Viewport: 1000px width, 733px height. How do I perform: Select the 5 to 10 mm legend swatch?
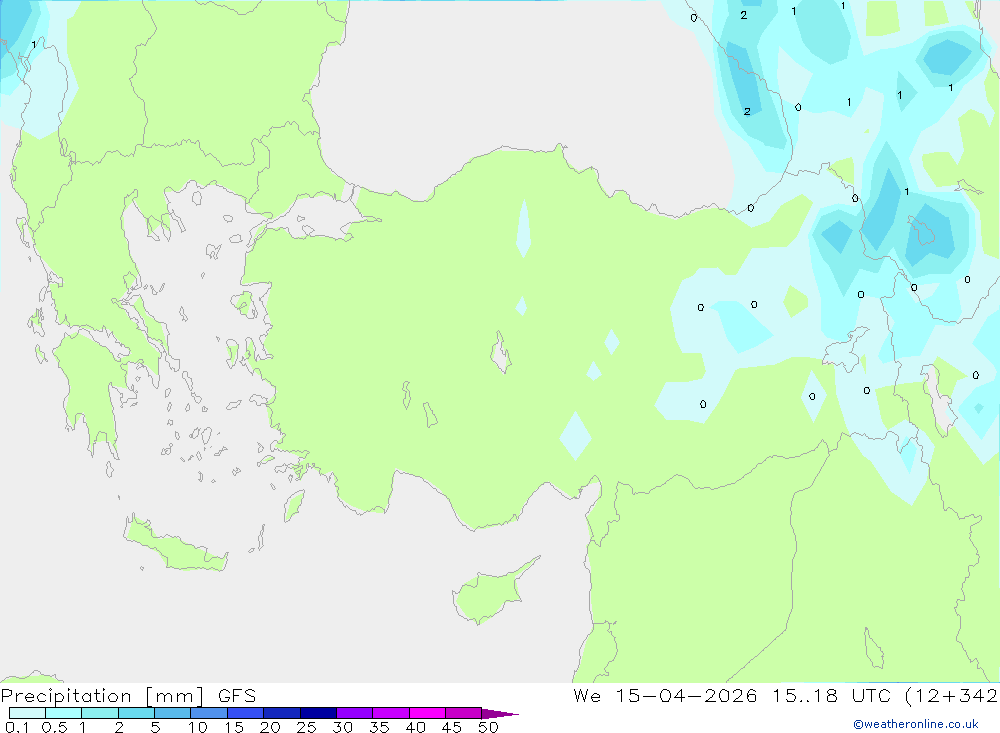click(x=173, y=713)
